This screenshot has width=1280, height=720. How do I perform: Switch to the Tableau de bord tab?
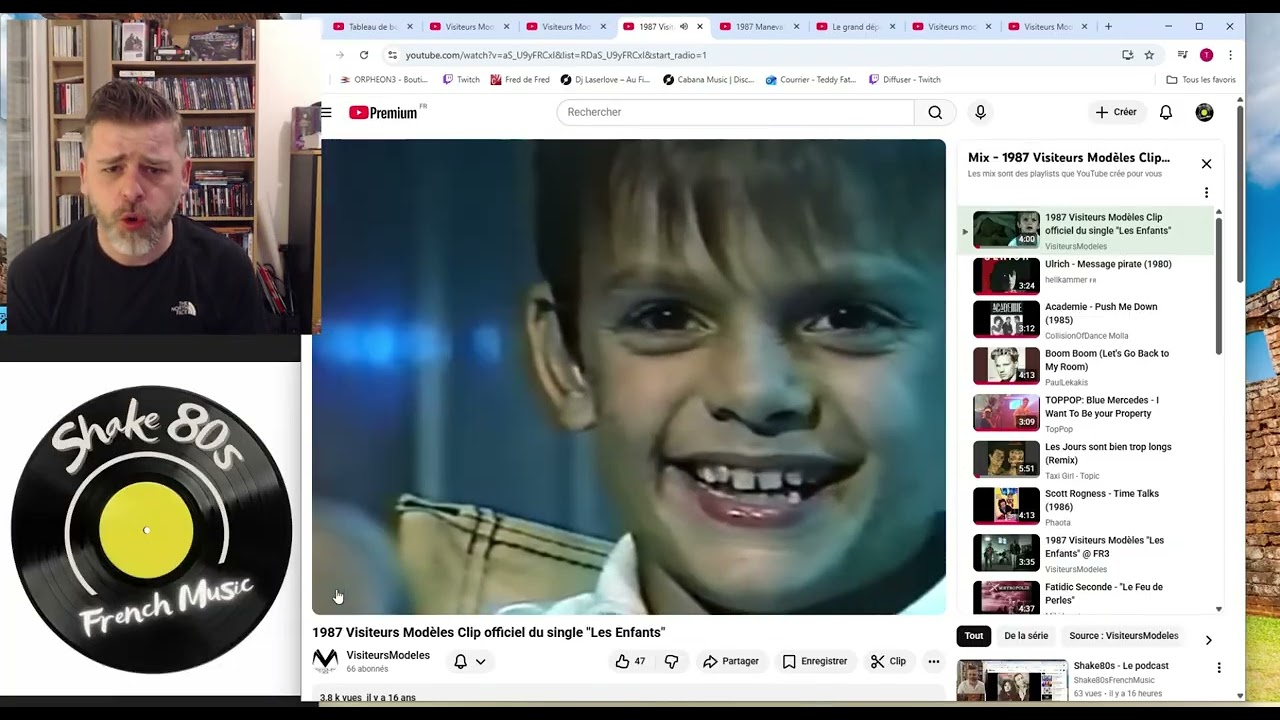point(373,27)
